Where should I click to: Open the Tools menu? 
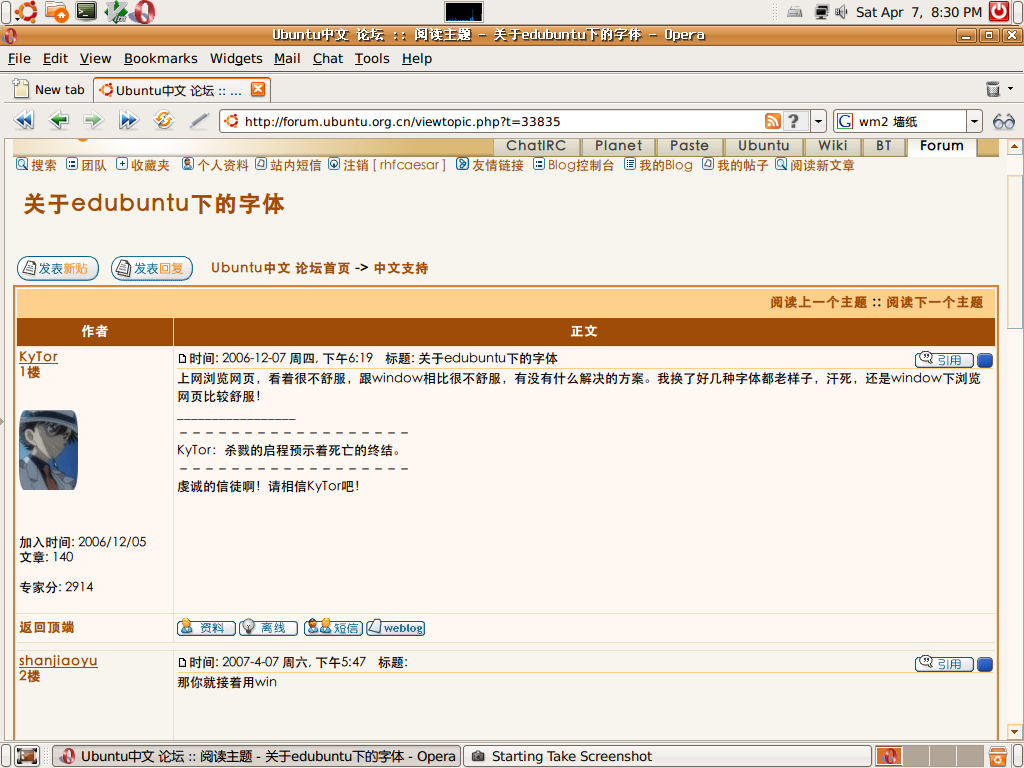[x=372, y=59]
